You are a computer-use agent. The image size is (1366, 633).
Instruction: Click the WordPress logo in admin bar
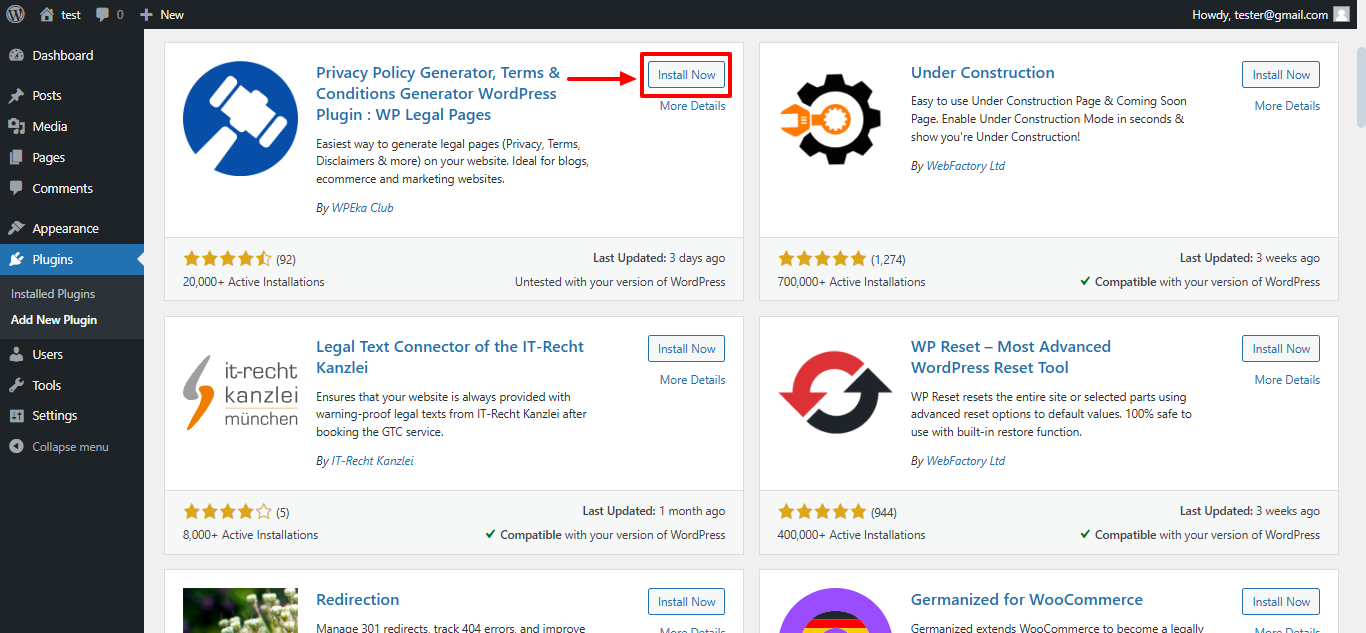(x=16, y=14)
